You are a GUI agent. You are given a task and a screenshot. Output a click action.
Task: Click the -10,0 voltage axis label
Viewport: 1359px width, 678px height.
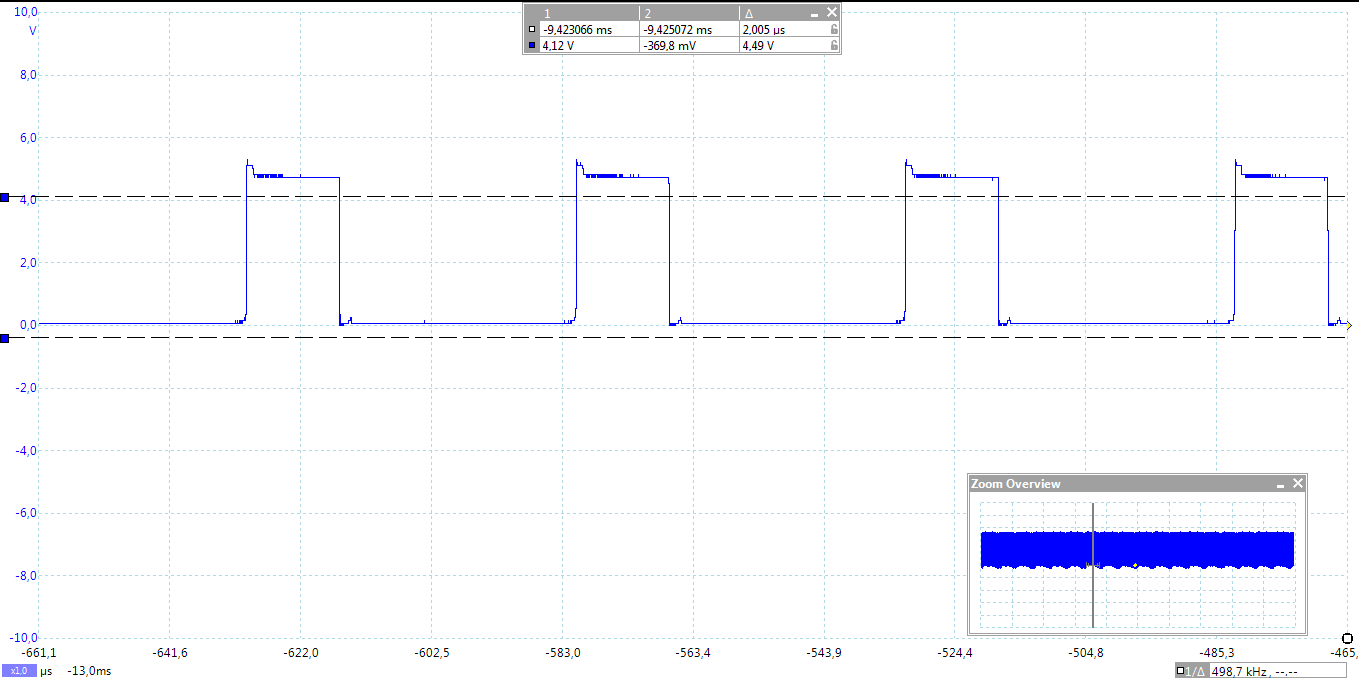(x=23, y=637)
